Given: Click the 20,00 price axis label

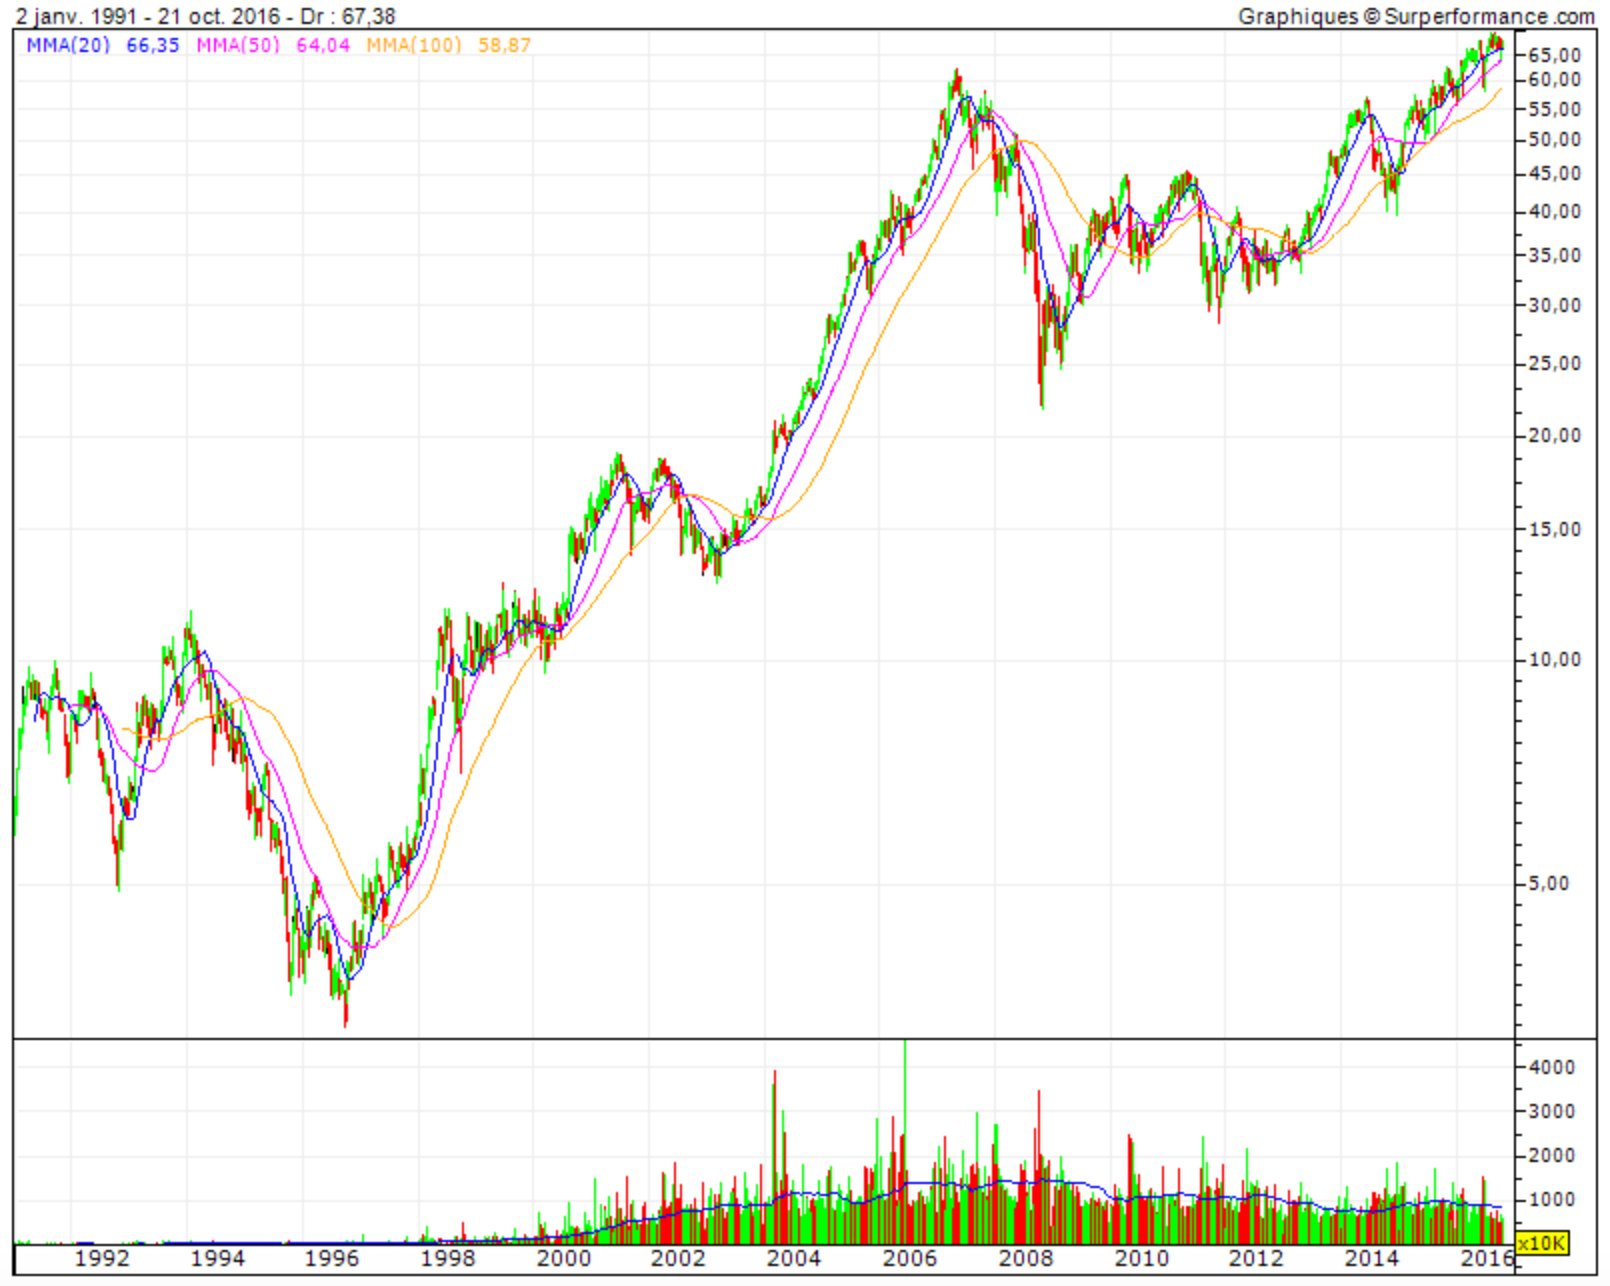Looking at the screenshot, I should pyautogui.click(x=1554, y=436).
